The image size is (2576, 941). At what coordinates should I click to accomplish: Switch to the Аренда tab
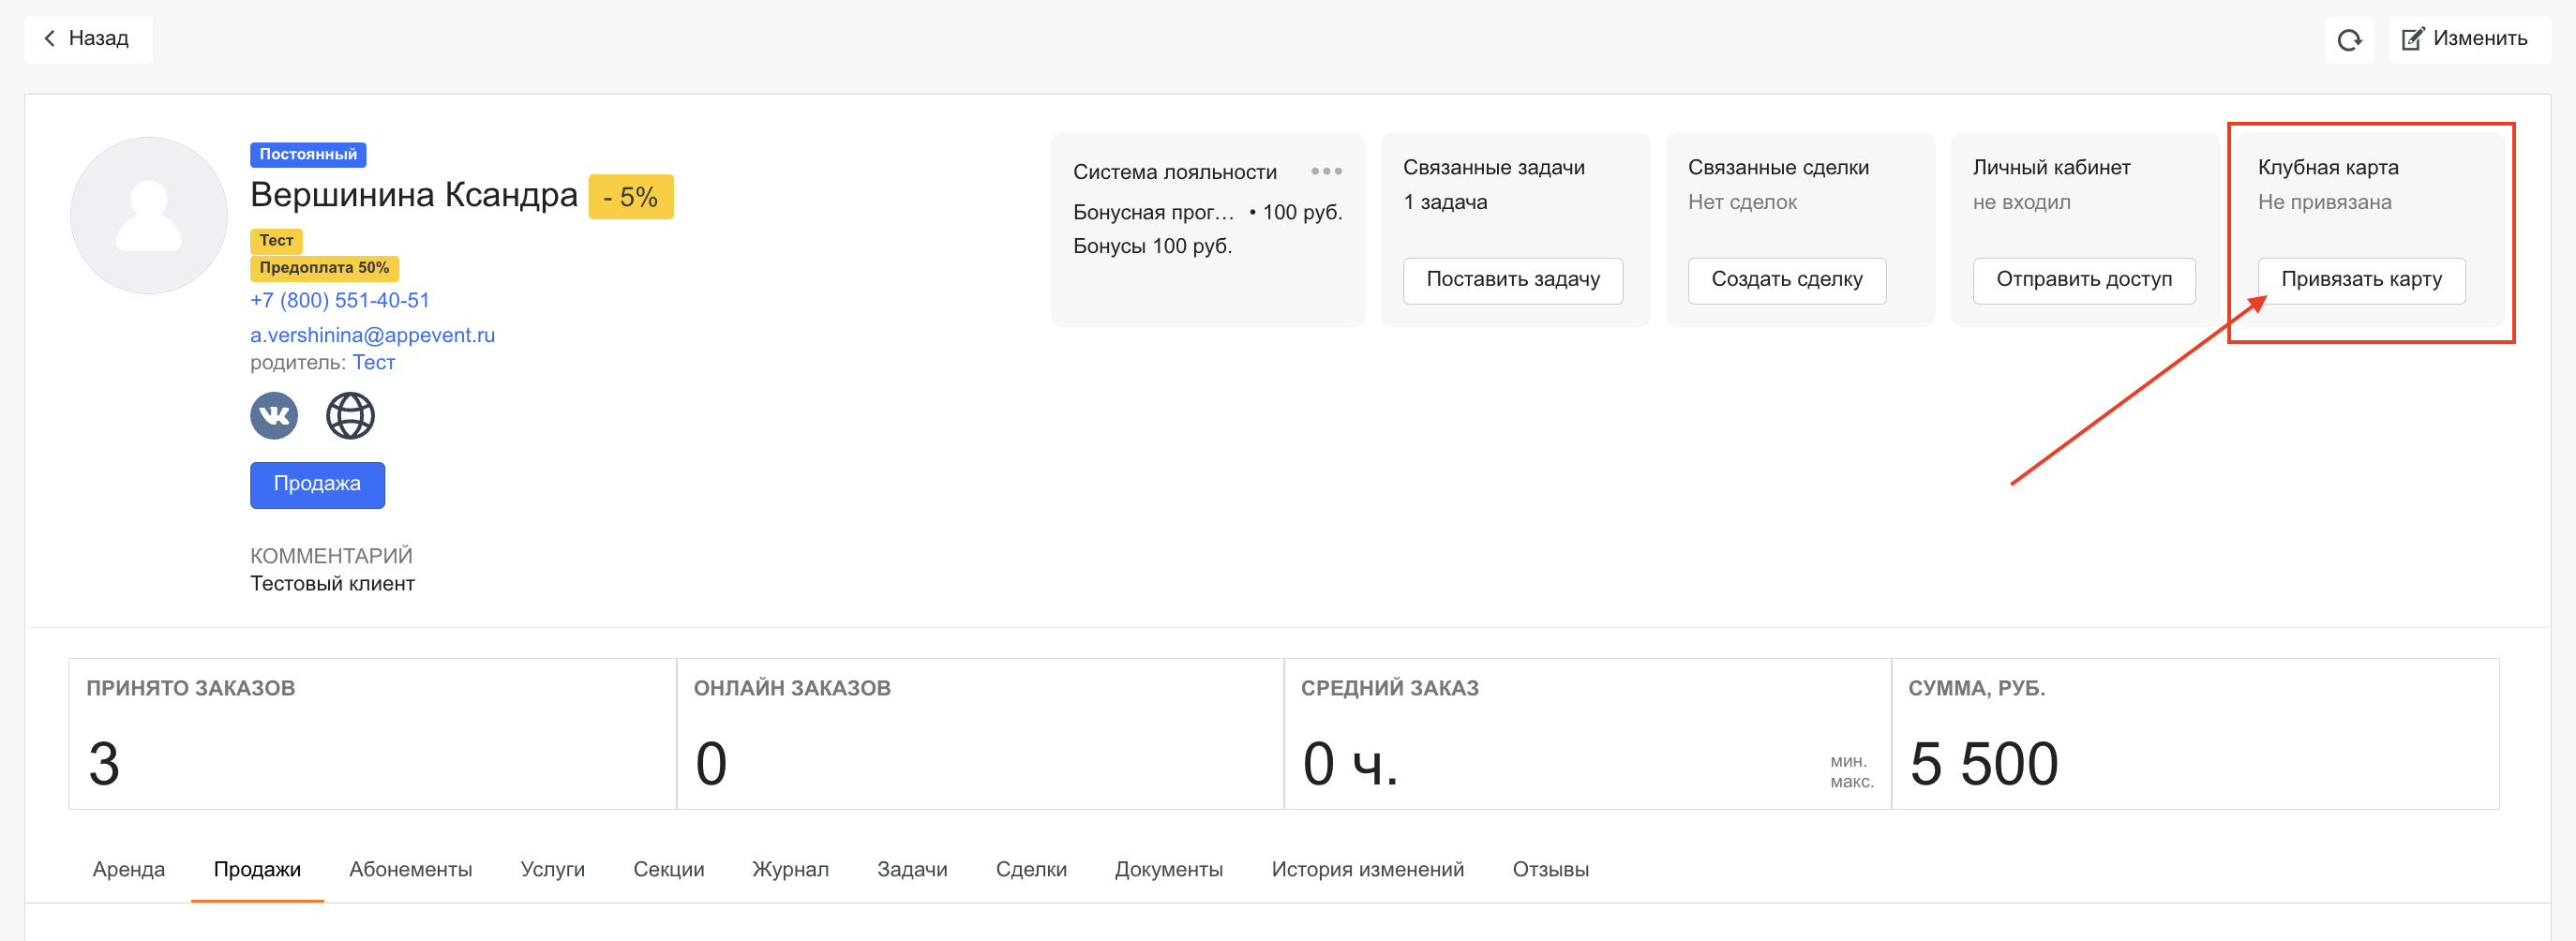(129, 869)
